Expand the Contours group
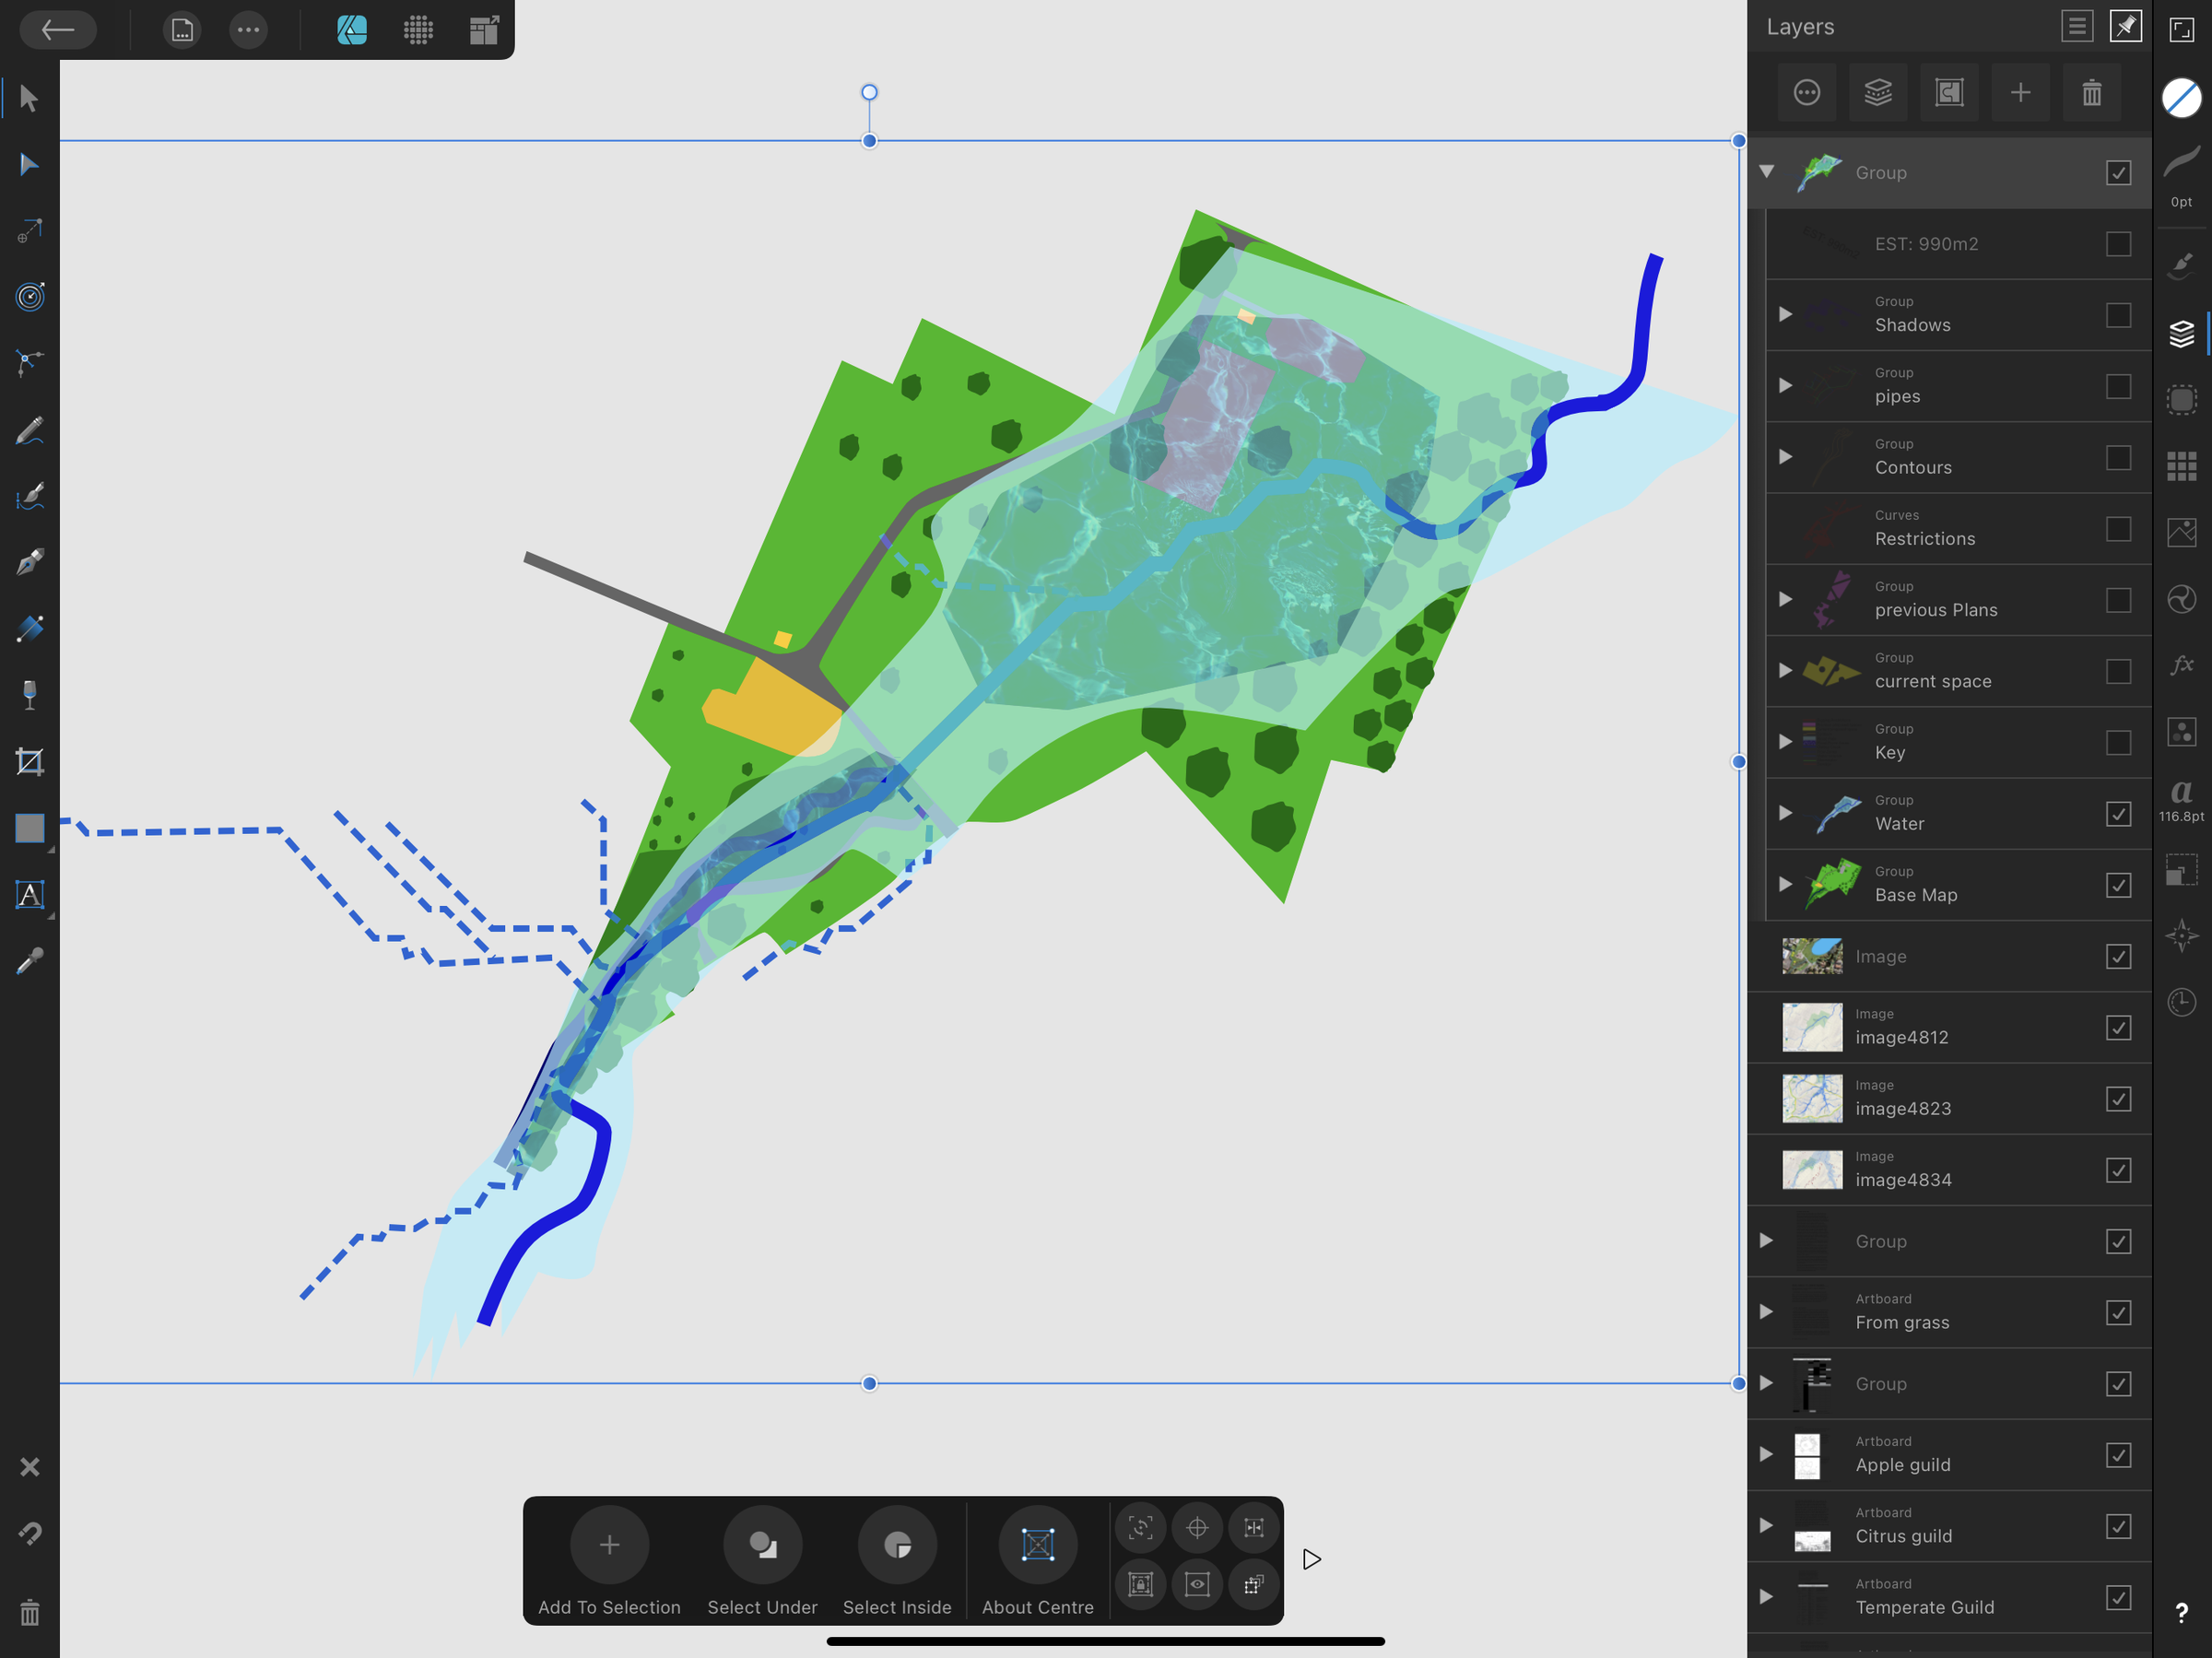Viewport: 2212px width, 1658px height. 1787,458
